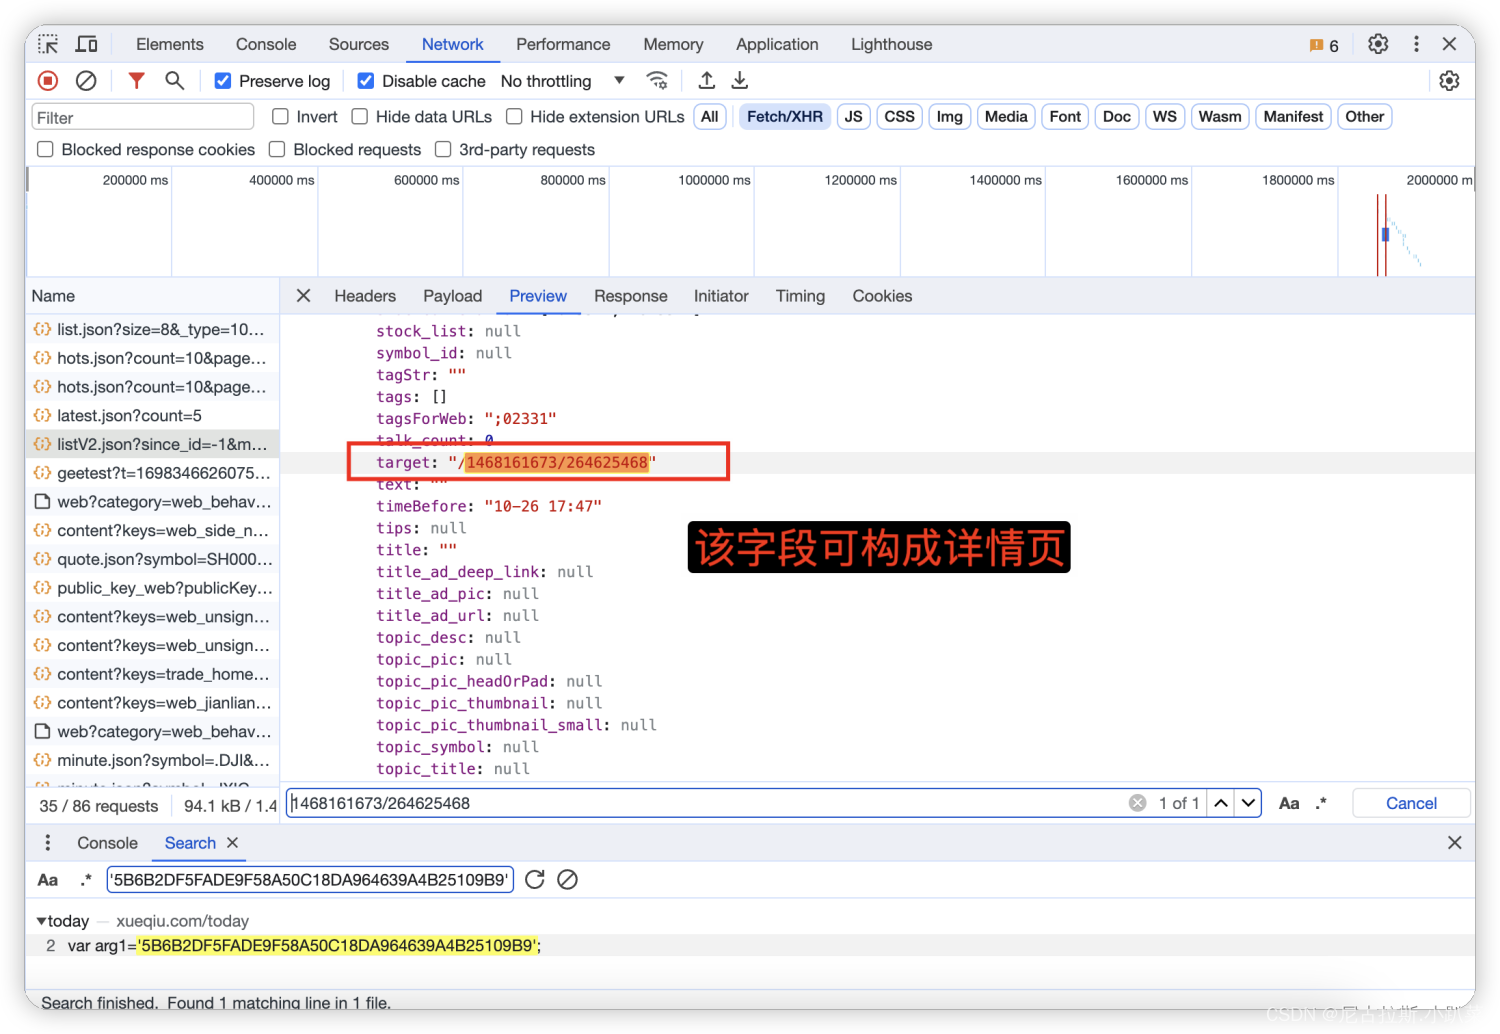
Task: Open the Application tab
Action: click(x=777, y=44)
